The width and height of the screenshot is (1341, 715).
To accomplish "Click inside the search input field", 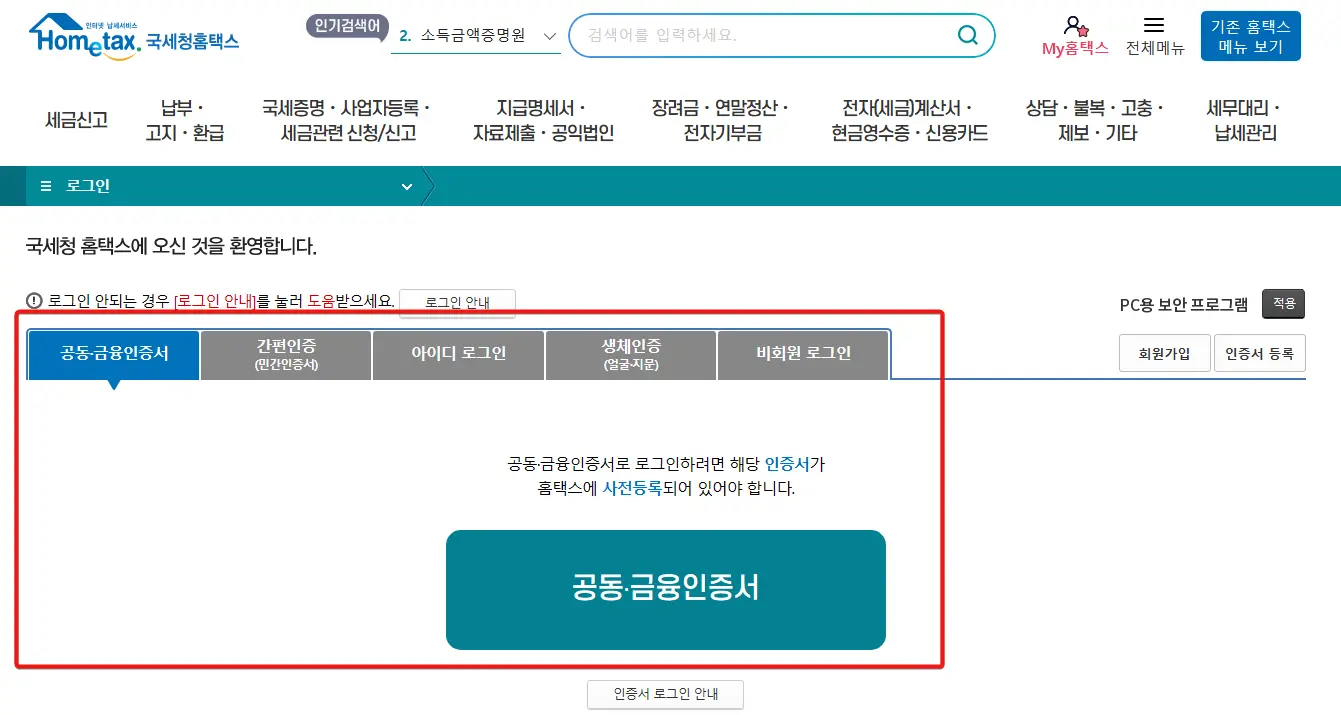I will 760,35.
